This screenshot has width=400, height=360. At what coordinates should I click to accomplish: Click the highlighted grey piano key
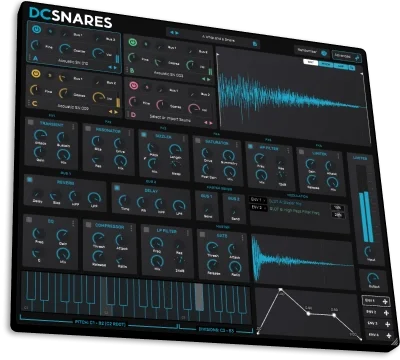[x=199, y=297]
